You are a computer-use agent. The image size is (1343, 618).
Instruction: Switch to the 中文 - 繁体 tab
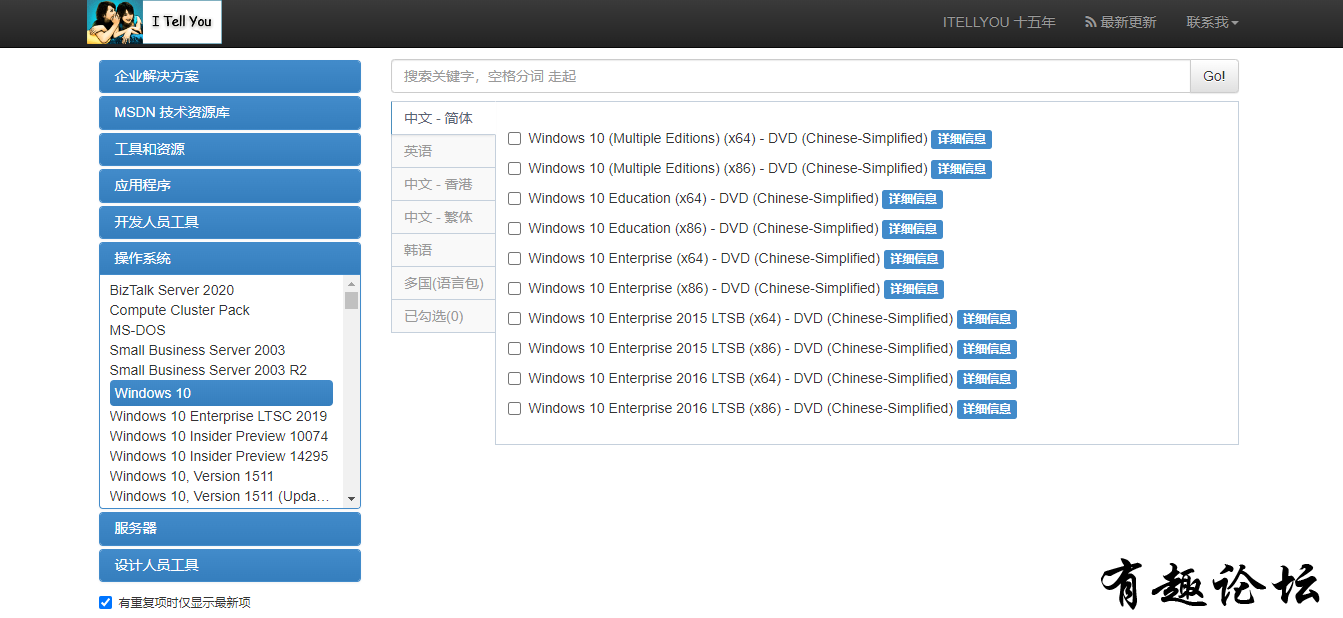(443, 217)
